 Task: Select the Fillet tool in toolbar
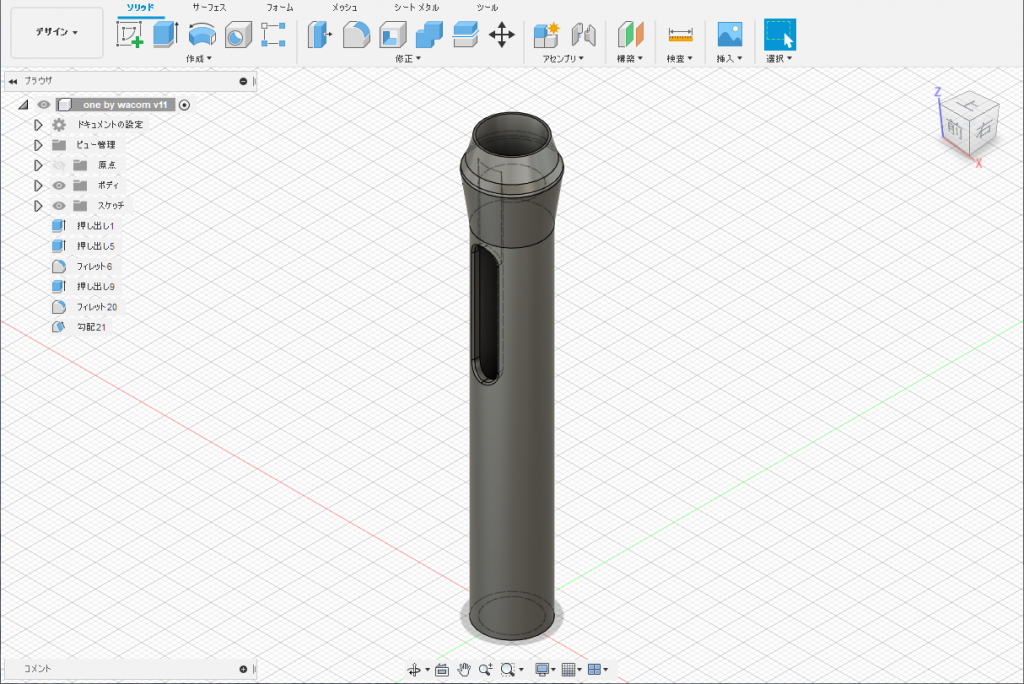pos(356,35)
